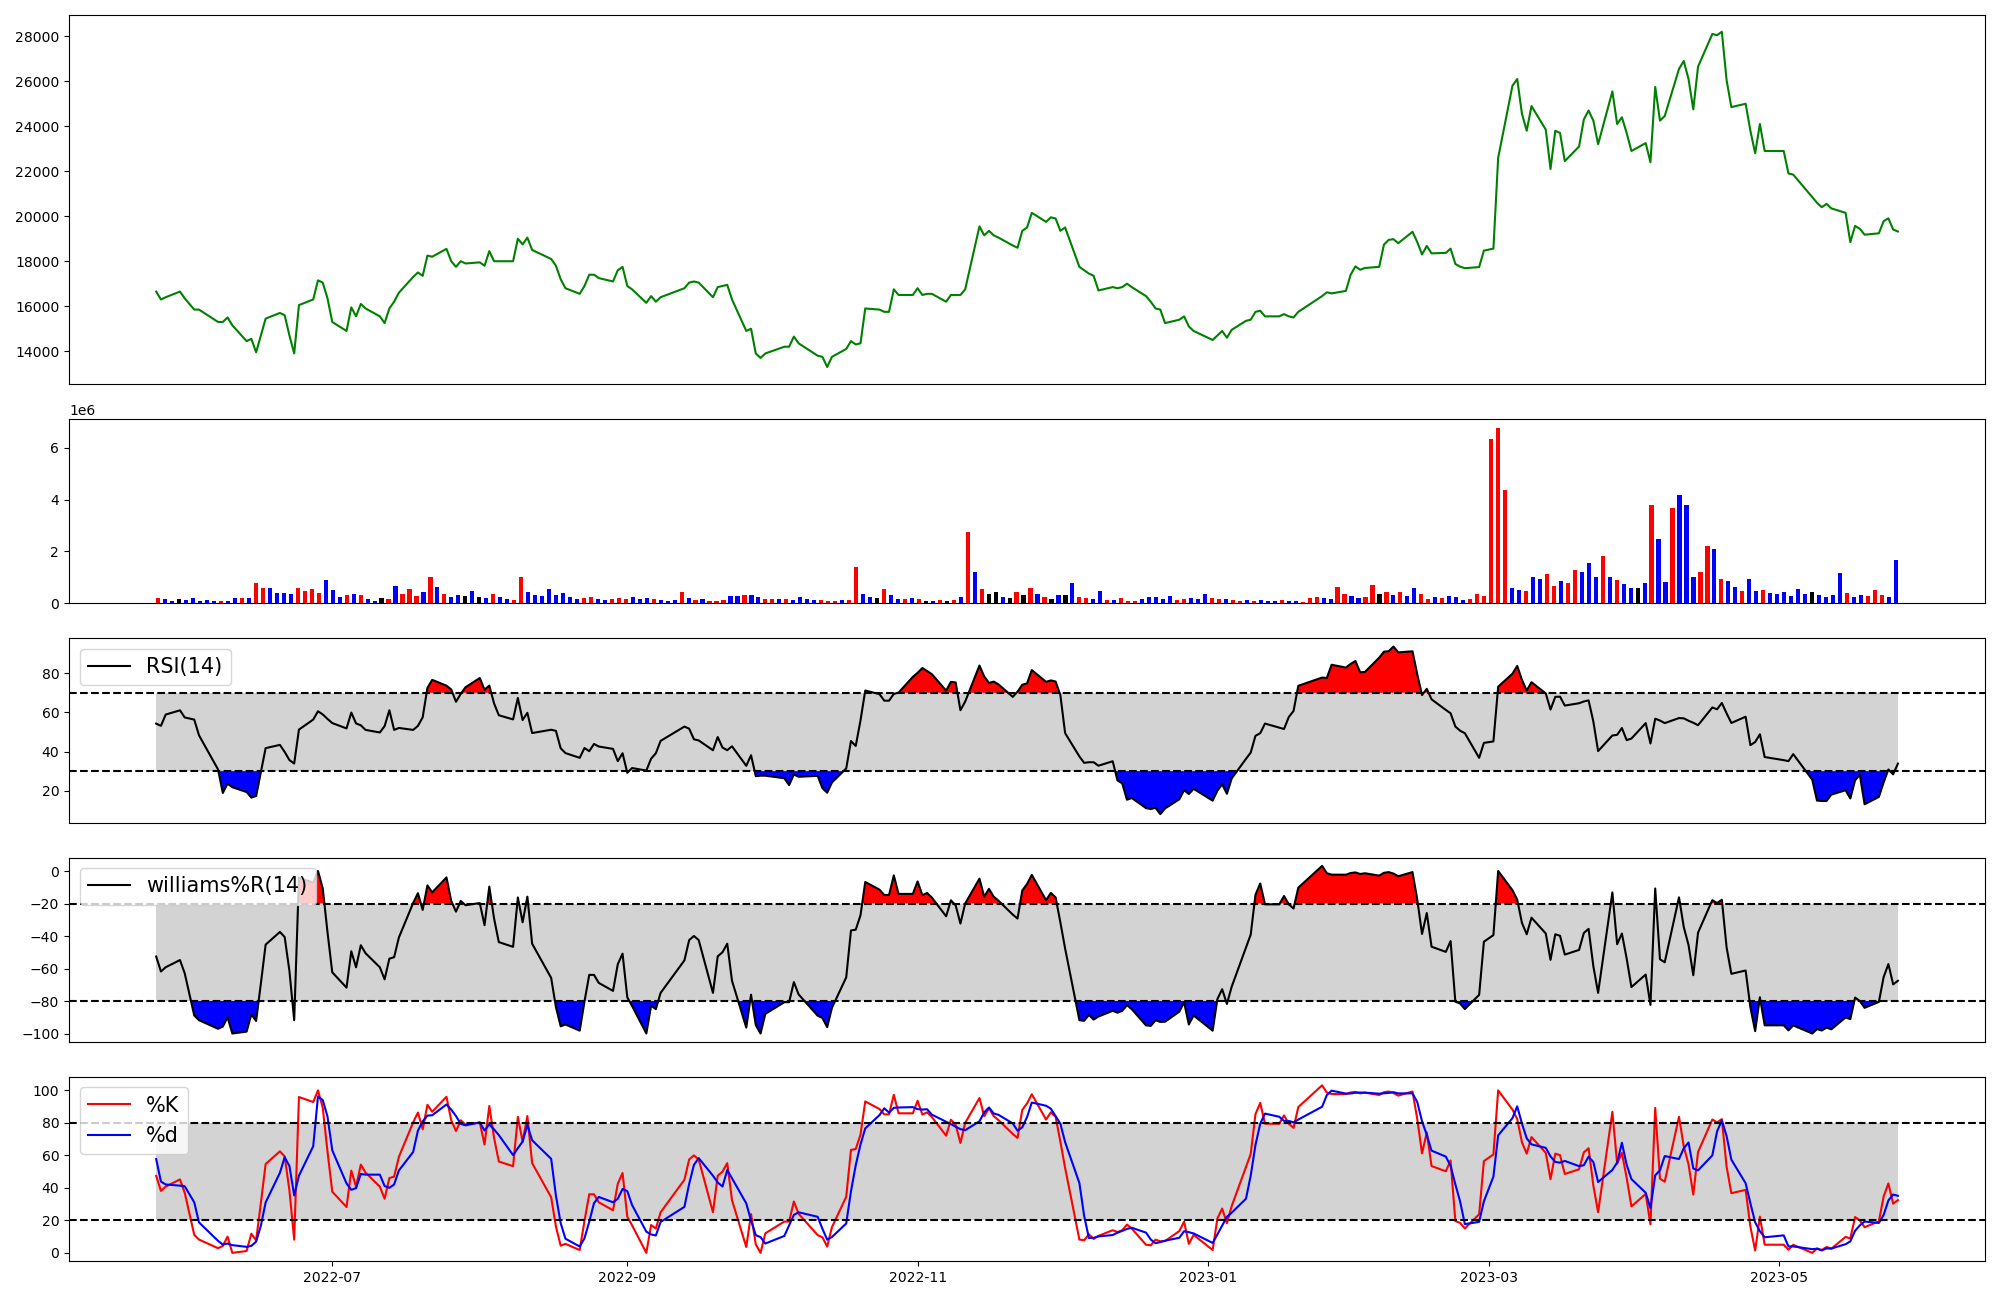The width and height of the screenshot is (2000, 1300).
Task: Click the 1e6 volume scale label
Action: (82, 411)
